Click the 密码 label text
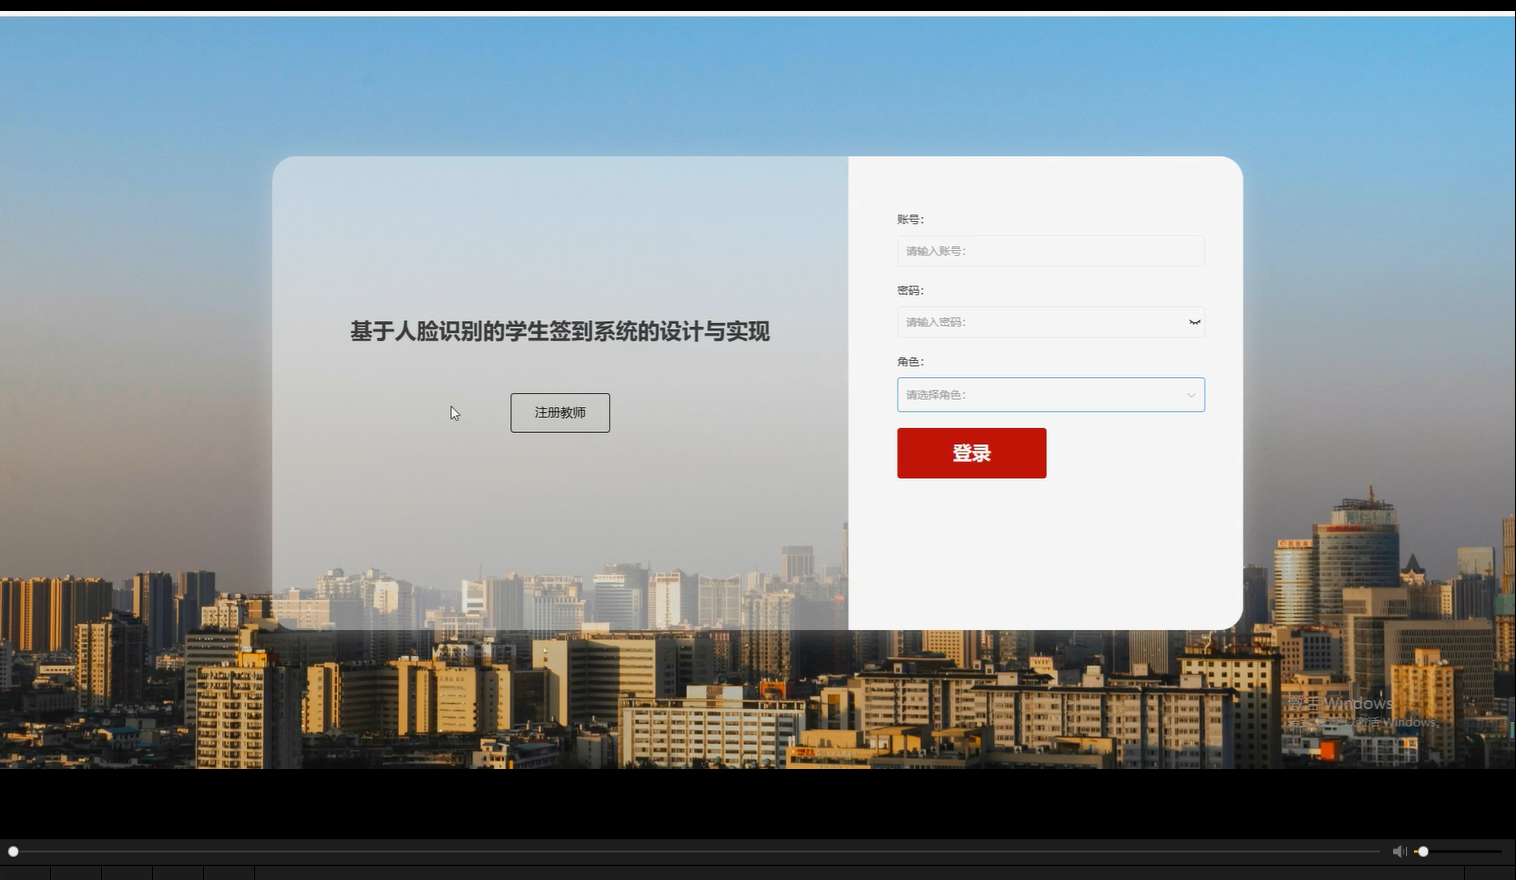The height and width of the screenshot is (880, 1516). (x=910, y=290)
